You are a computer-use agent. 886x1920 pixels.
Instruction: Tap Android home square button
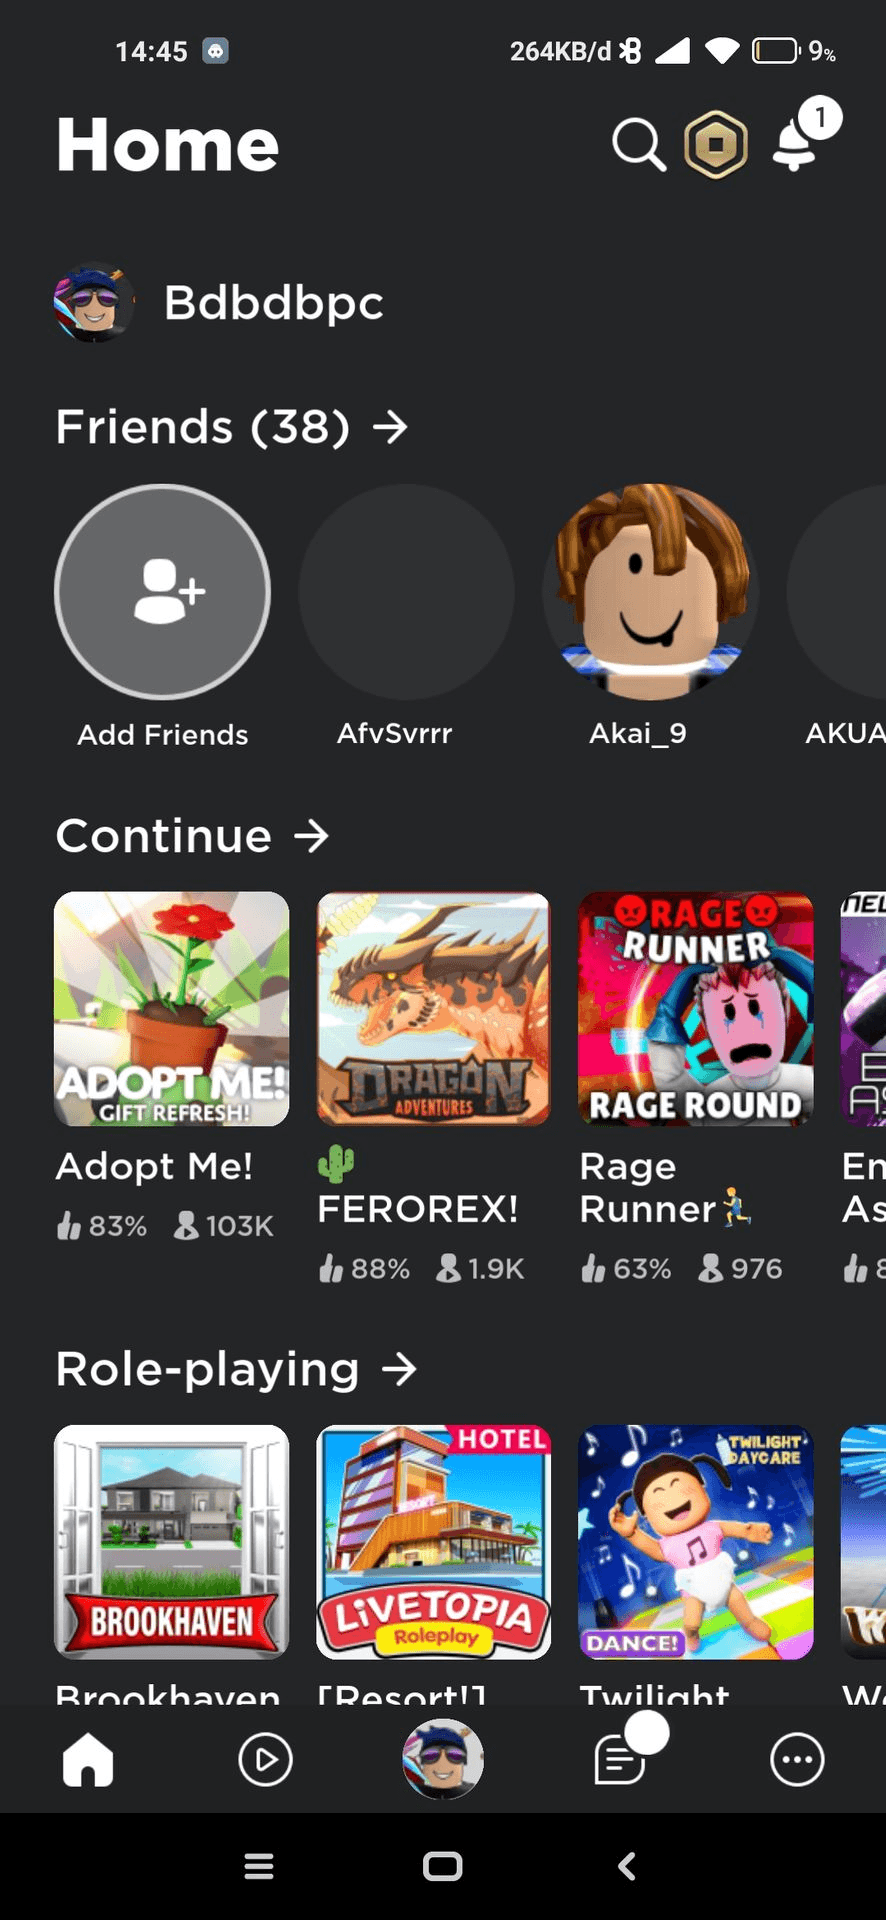(x=443, y=1866)
